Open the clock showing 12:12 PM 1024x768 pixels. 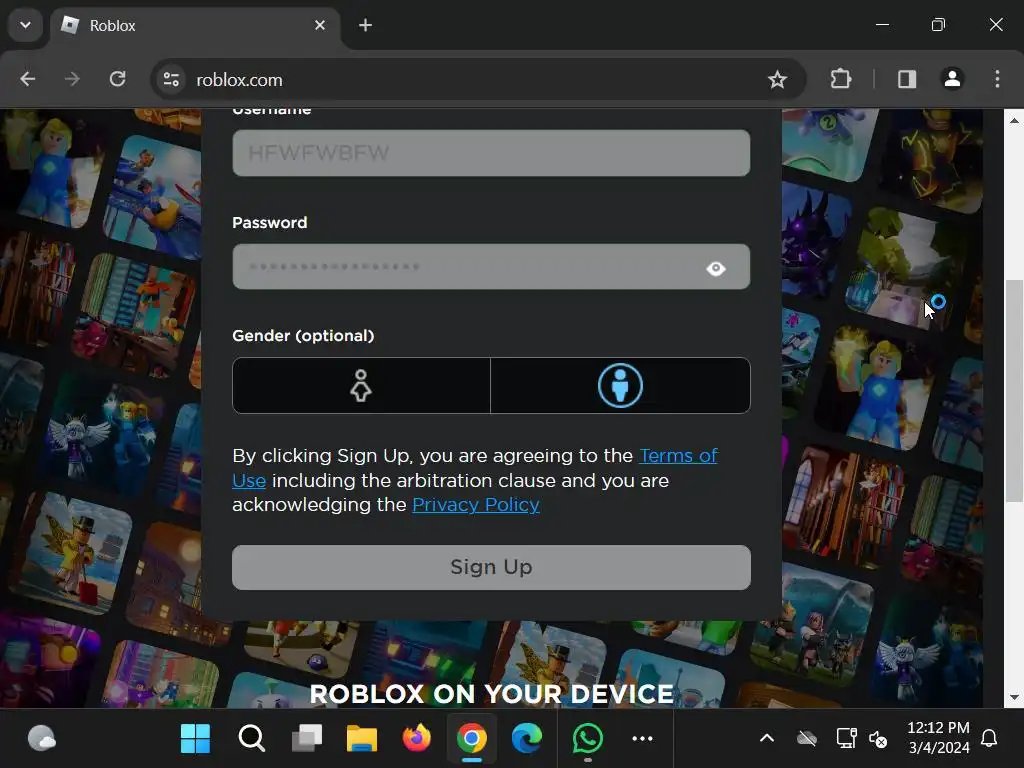tap(938, 738)
